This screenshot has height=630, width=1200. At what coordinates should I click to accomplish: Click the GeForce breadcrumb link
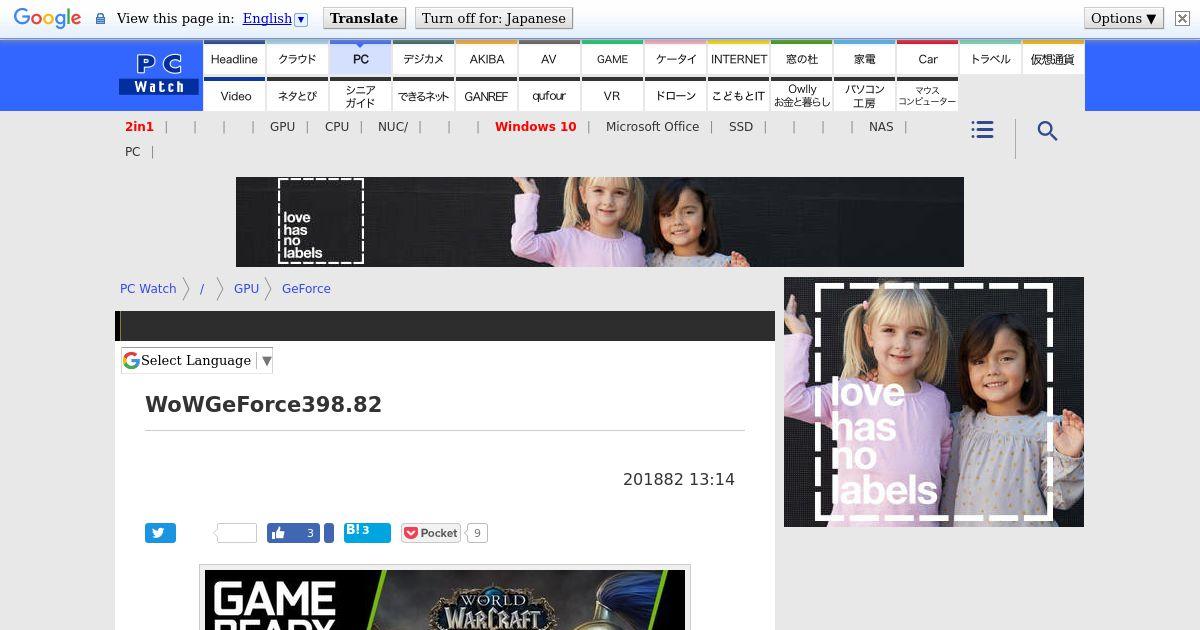(306, 289)
